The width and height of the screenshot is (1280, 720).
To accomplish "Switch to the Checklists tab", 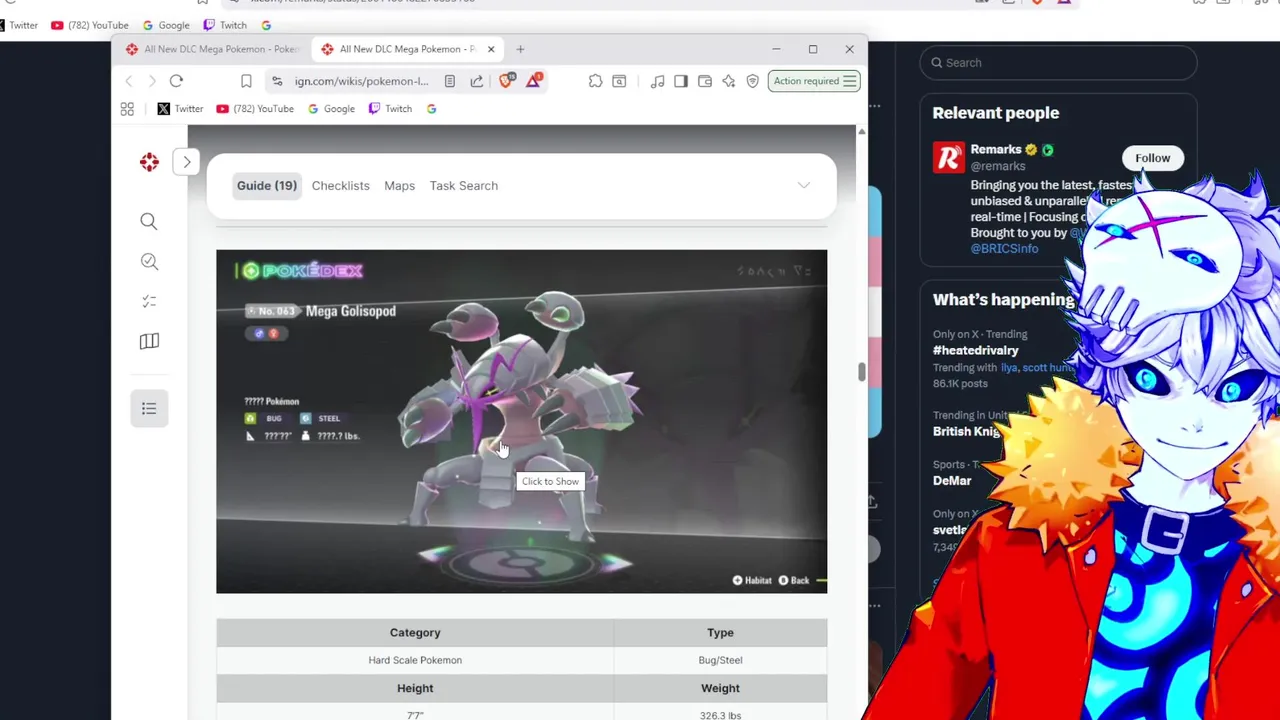I will (x=340, y=185).
